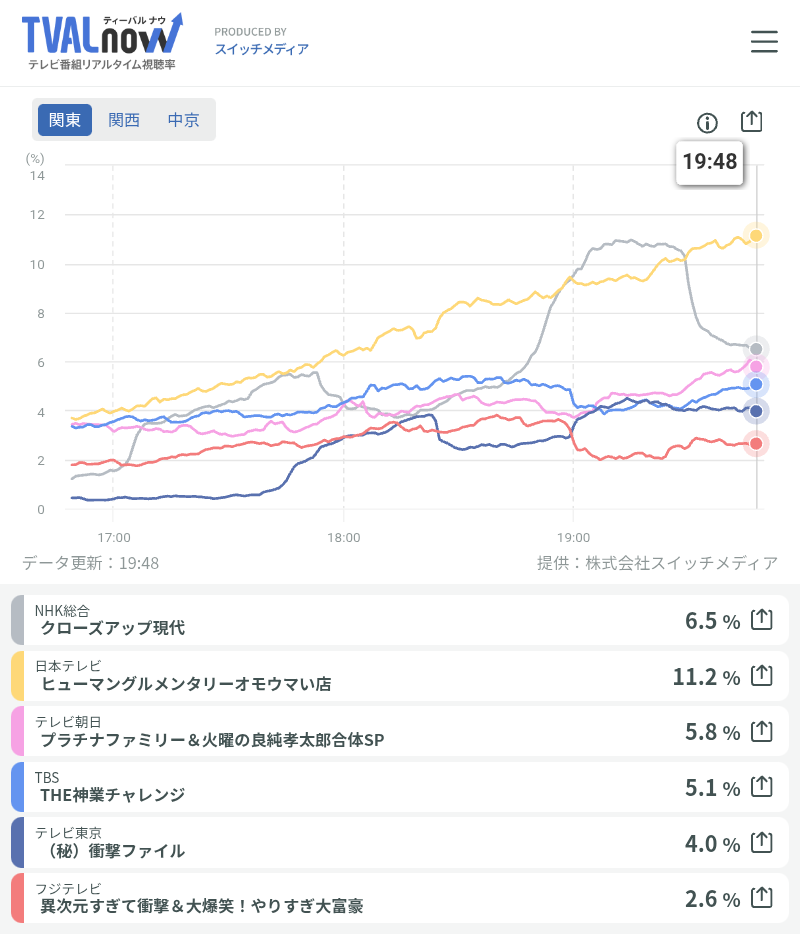
Task: Share the 日本テレビ program rating
Action: (x=762, y=676)
